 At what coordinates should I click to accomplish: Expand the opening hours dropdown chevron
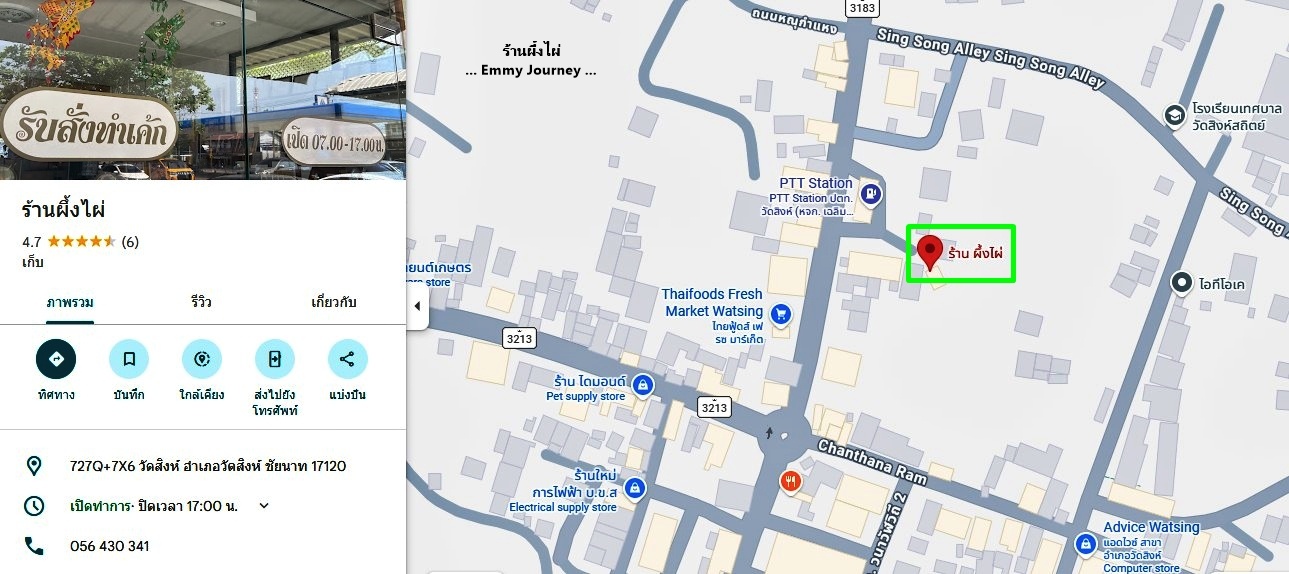point(264,505)
